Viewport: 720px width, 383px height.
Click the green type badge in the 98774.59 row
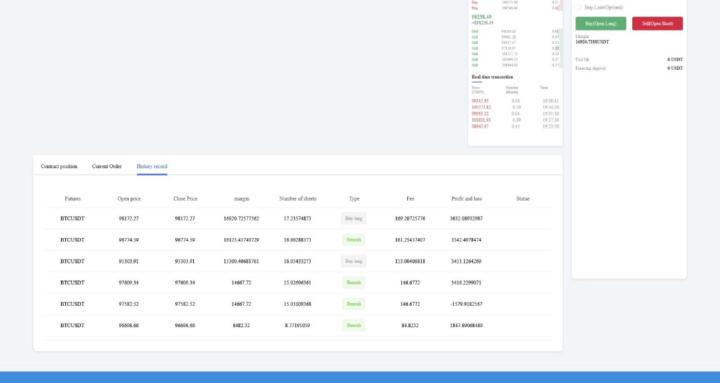pos(354,240)
